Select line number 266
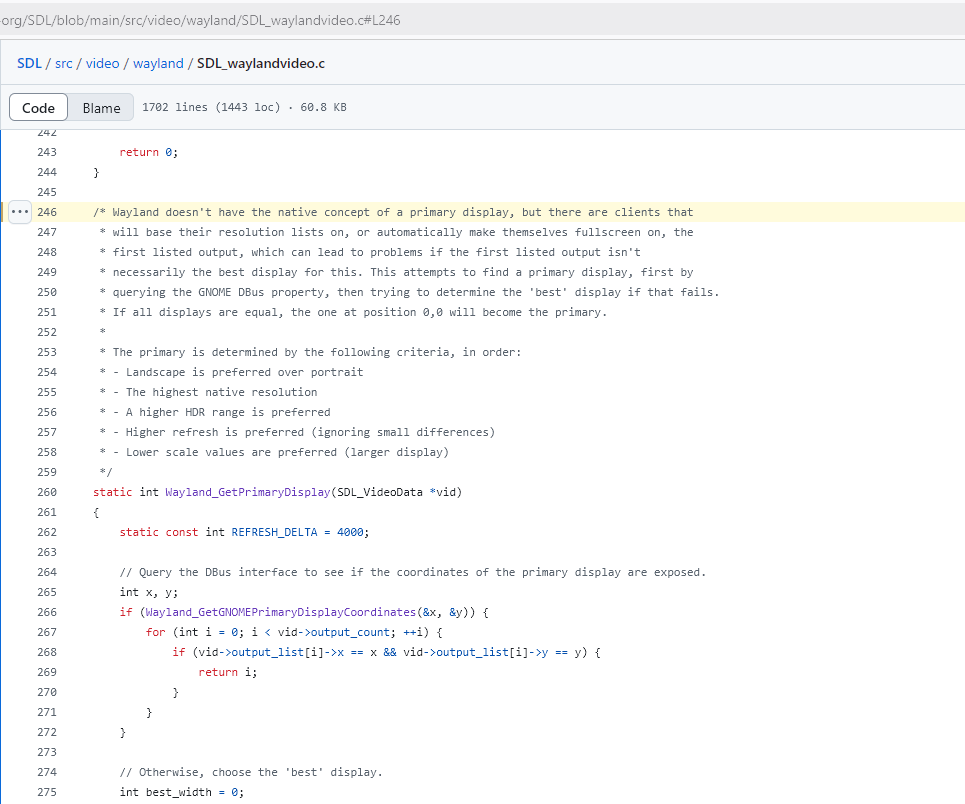Screen dimensions: 965x804 click(47, 613)
